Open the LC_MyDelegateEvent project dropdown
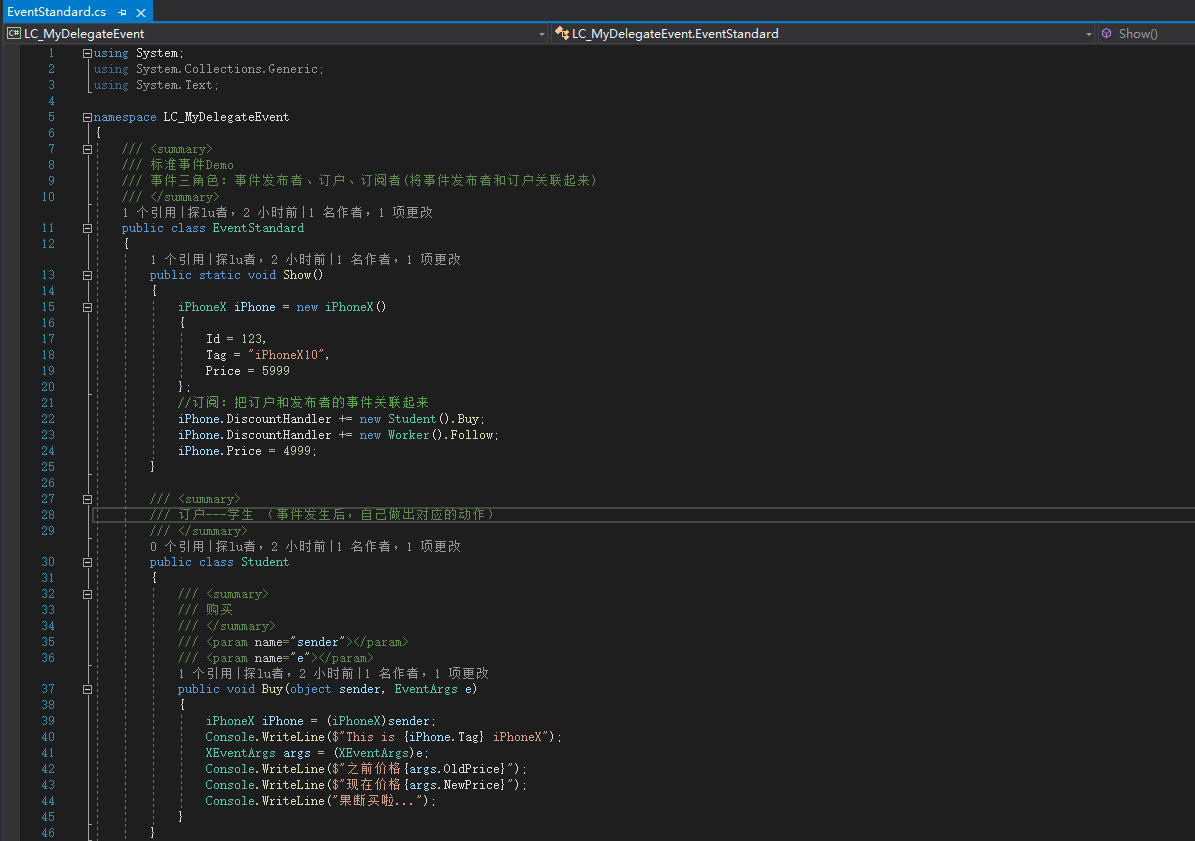1195x841 pixels. tap(542, 34)
